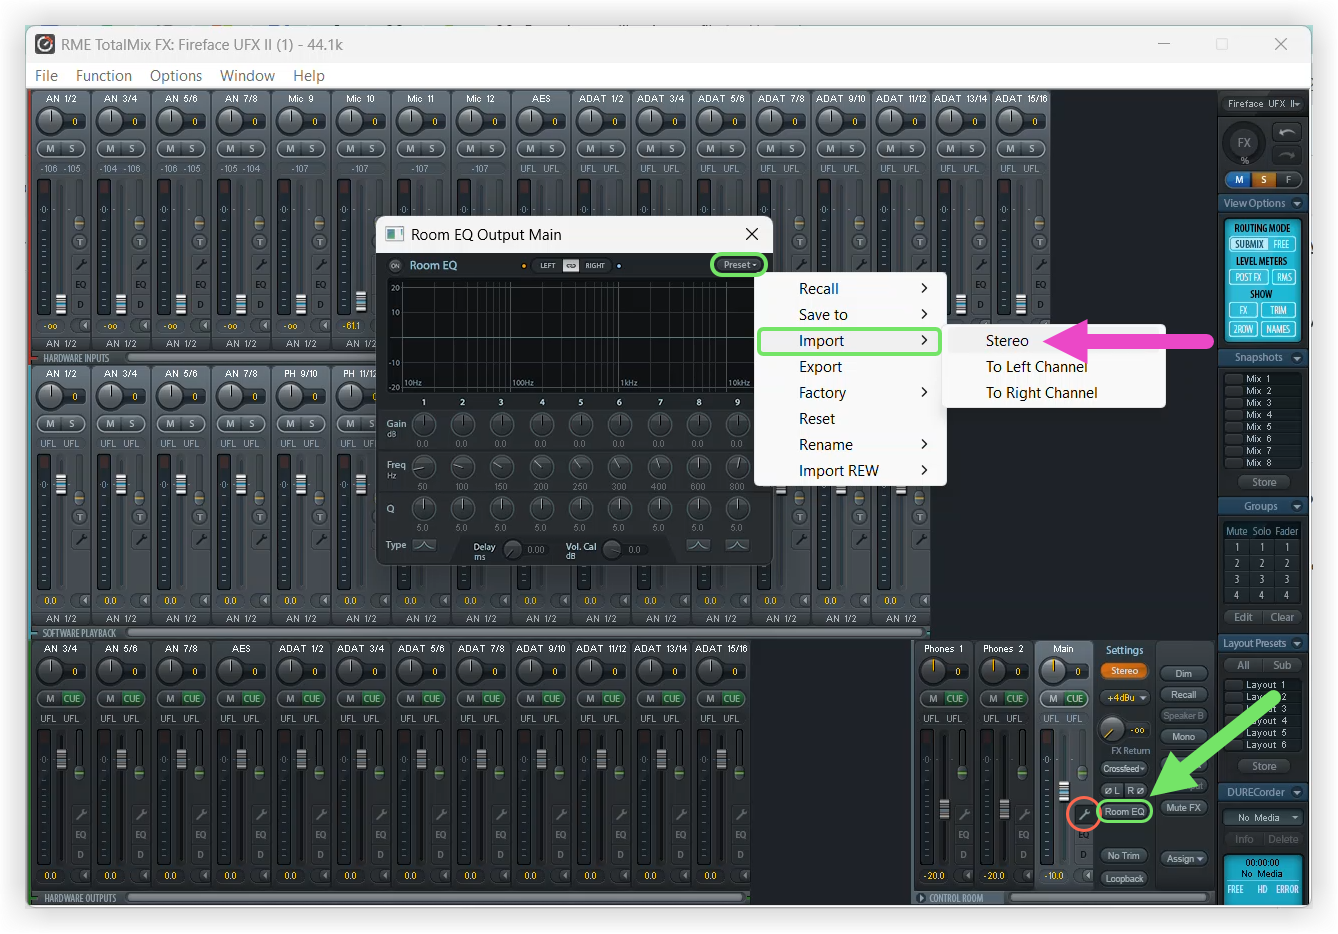Choose Stereo from the Import submenu
Viewport: 1338px width, 934px height.
point(1055,341)
